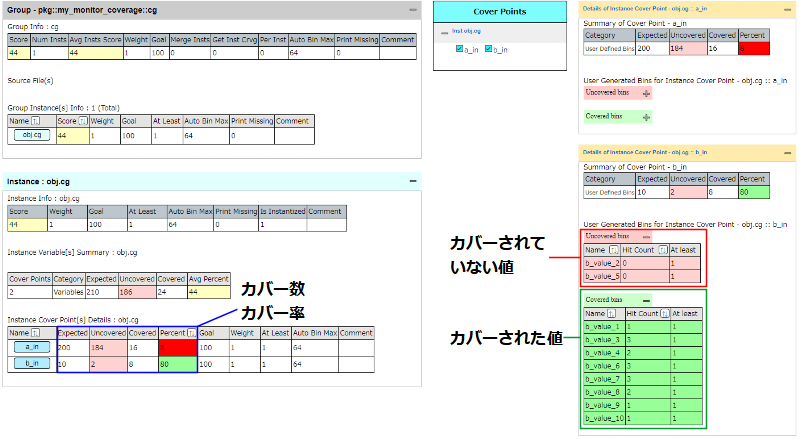Open the a_in cover point button
The image size is (801, 439).
pos(32,347)
